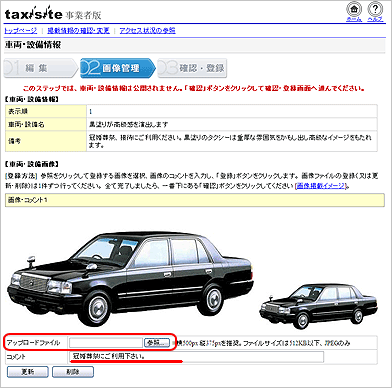Image resolution: width=392 pixels, height=388 pixels.
Task: Click the 参照 browse button
Action: click(x=157, y=343)
